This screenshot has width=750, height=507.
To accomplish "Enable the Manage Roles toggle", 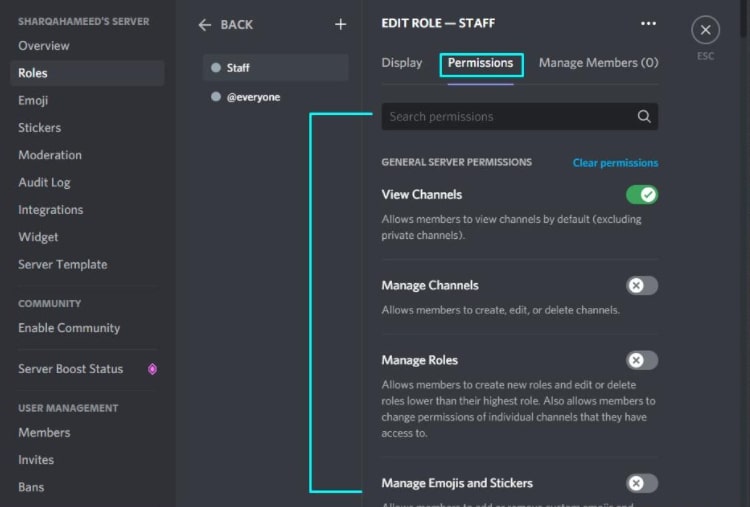I will pyautogui.click(x=641, y=360).
